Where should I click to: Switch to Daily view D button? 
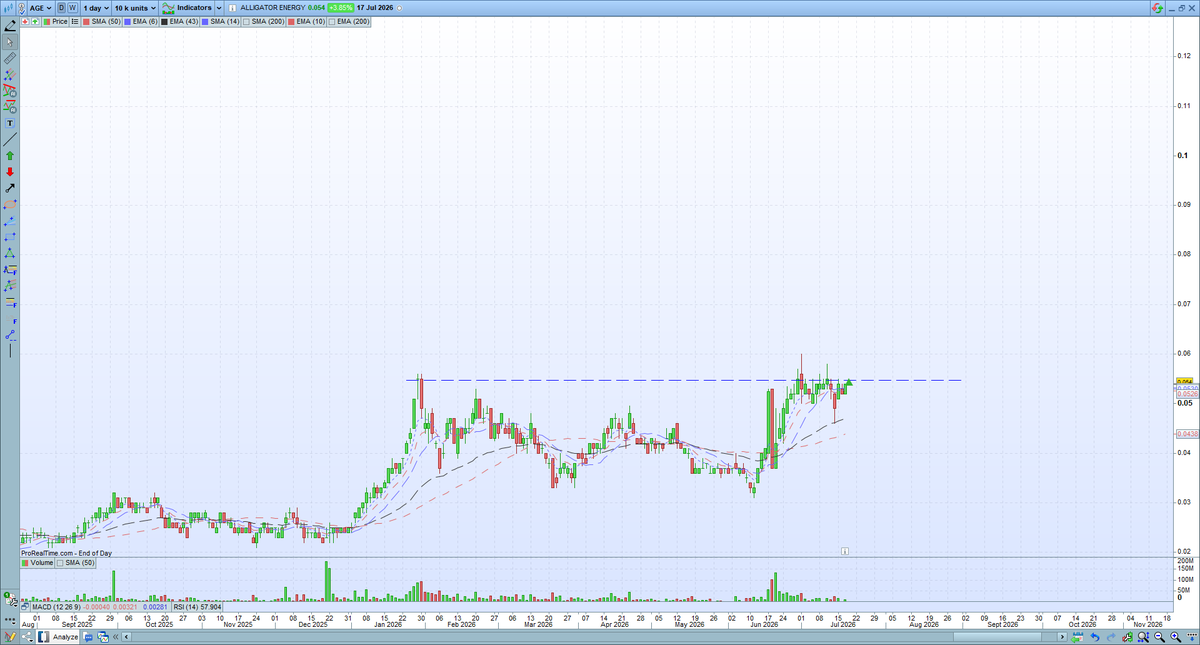pyautogui.click(x=61, y=8)
